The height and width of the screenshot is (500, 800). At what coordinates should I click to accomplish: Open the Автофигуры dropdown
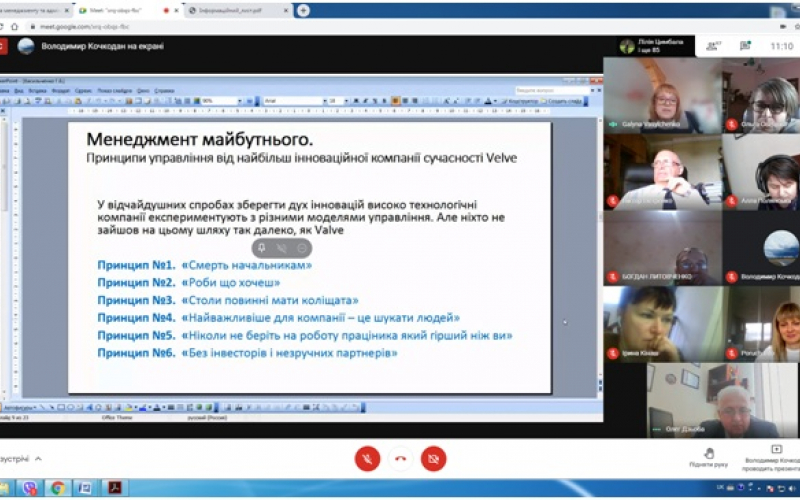click(x=19, y=408)
